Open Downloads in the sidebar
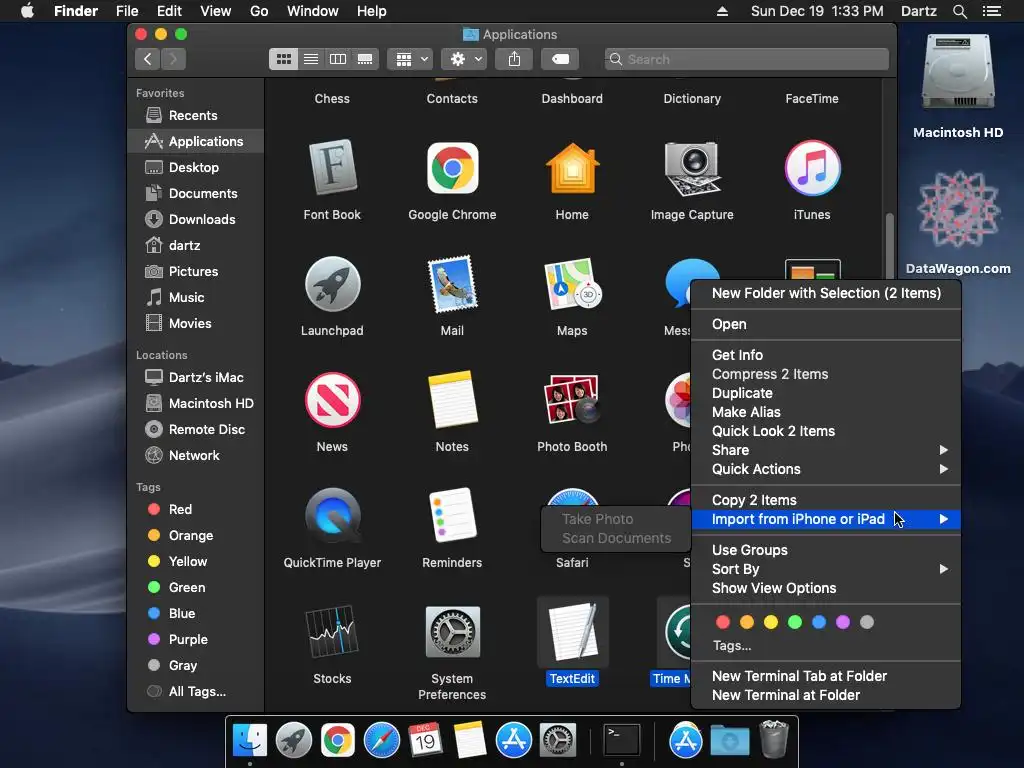Screen dimensions: 1024x768 click(196, 219)
